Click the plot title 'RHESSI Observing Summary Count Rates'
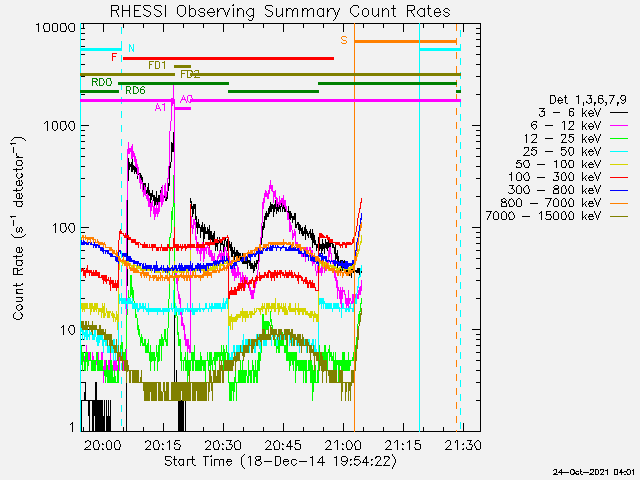 tap(280, 11)
